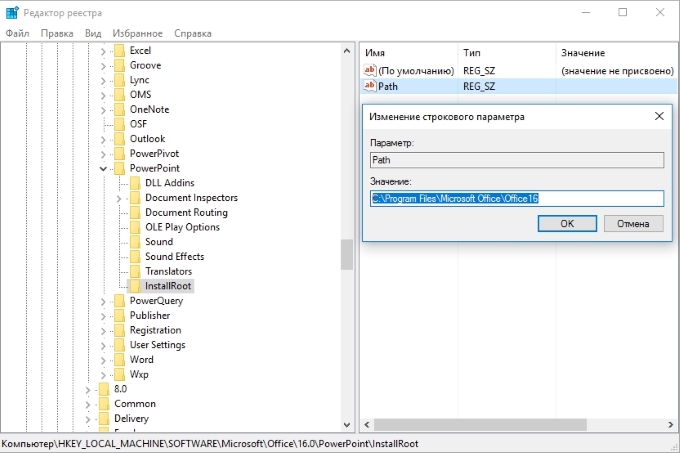This screenshot has height=453, width=680.
Task: Click the string icon beside Path value
Action: pyautogui.click(x=369, y=86)
